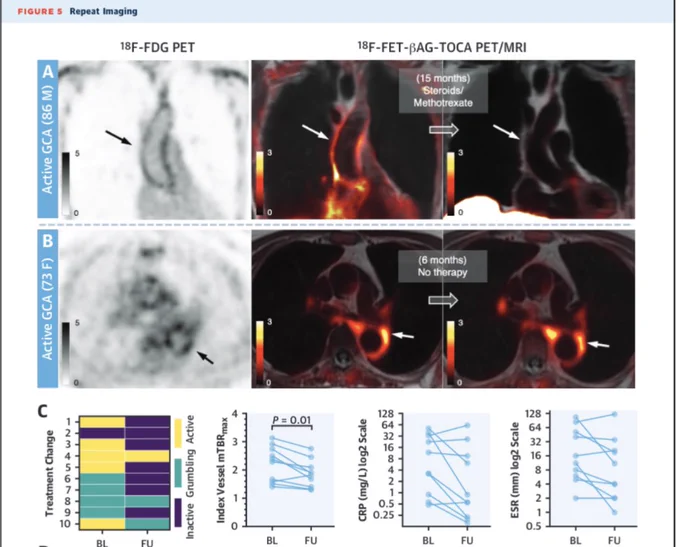
Task: Click the highest FU data point in CRP chart
Action: click(x=467, y=426)
